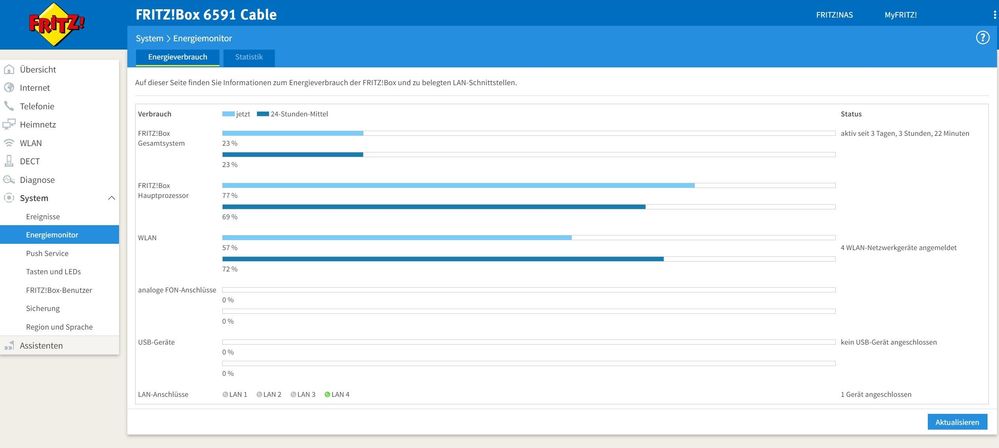
Task: Click the dark blue 24-Stunden-Mittel legend swatch
Action: [x=262, y=114]
